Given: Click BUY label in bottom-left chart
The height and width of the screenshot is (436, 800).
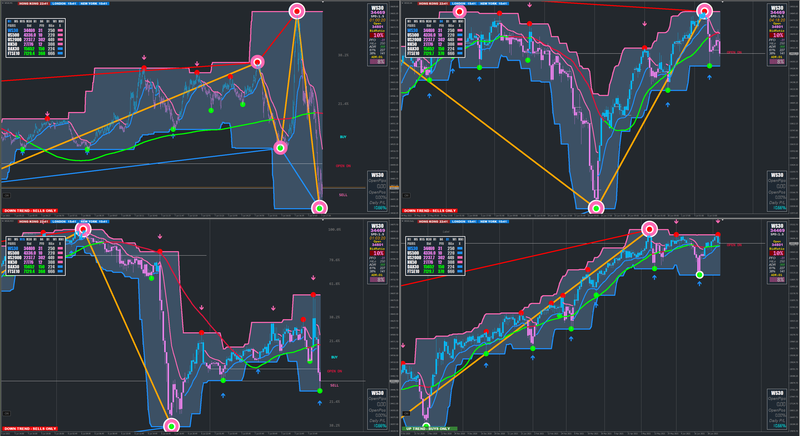Looking at the screenshot, I should pos(335,357).
